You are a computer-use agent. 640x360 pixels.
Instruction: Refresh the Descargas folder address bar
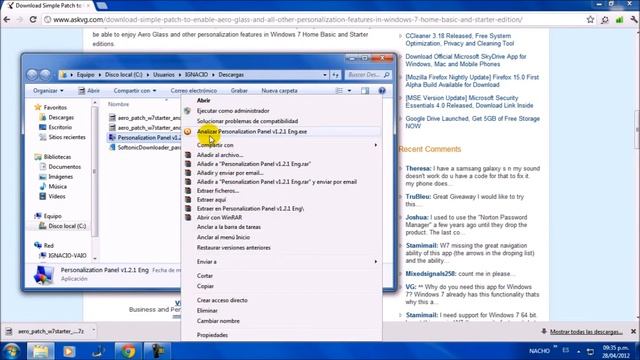point(336,75)
